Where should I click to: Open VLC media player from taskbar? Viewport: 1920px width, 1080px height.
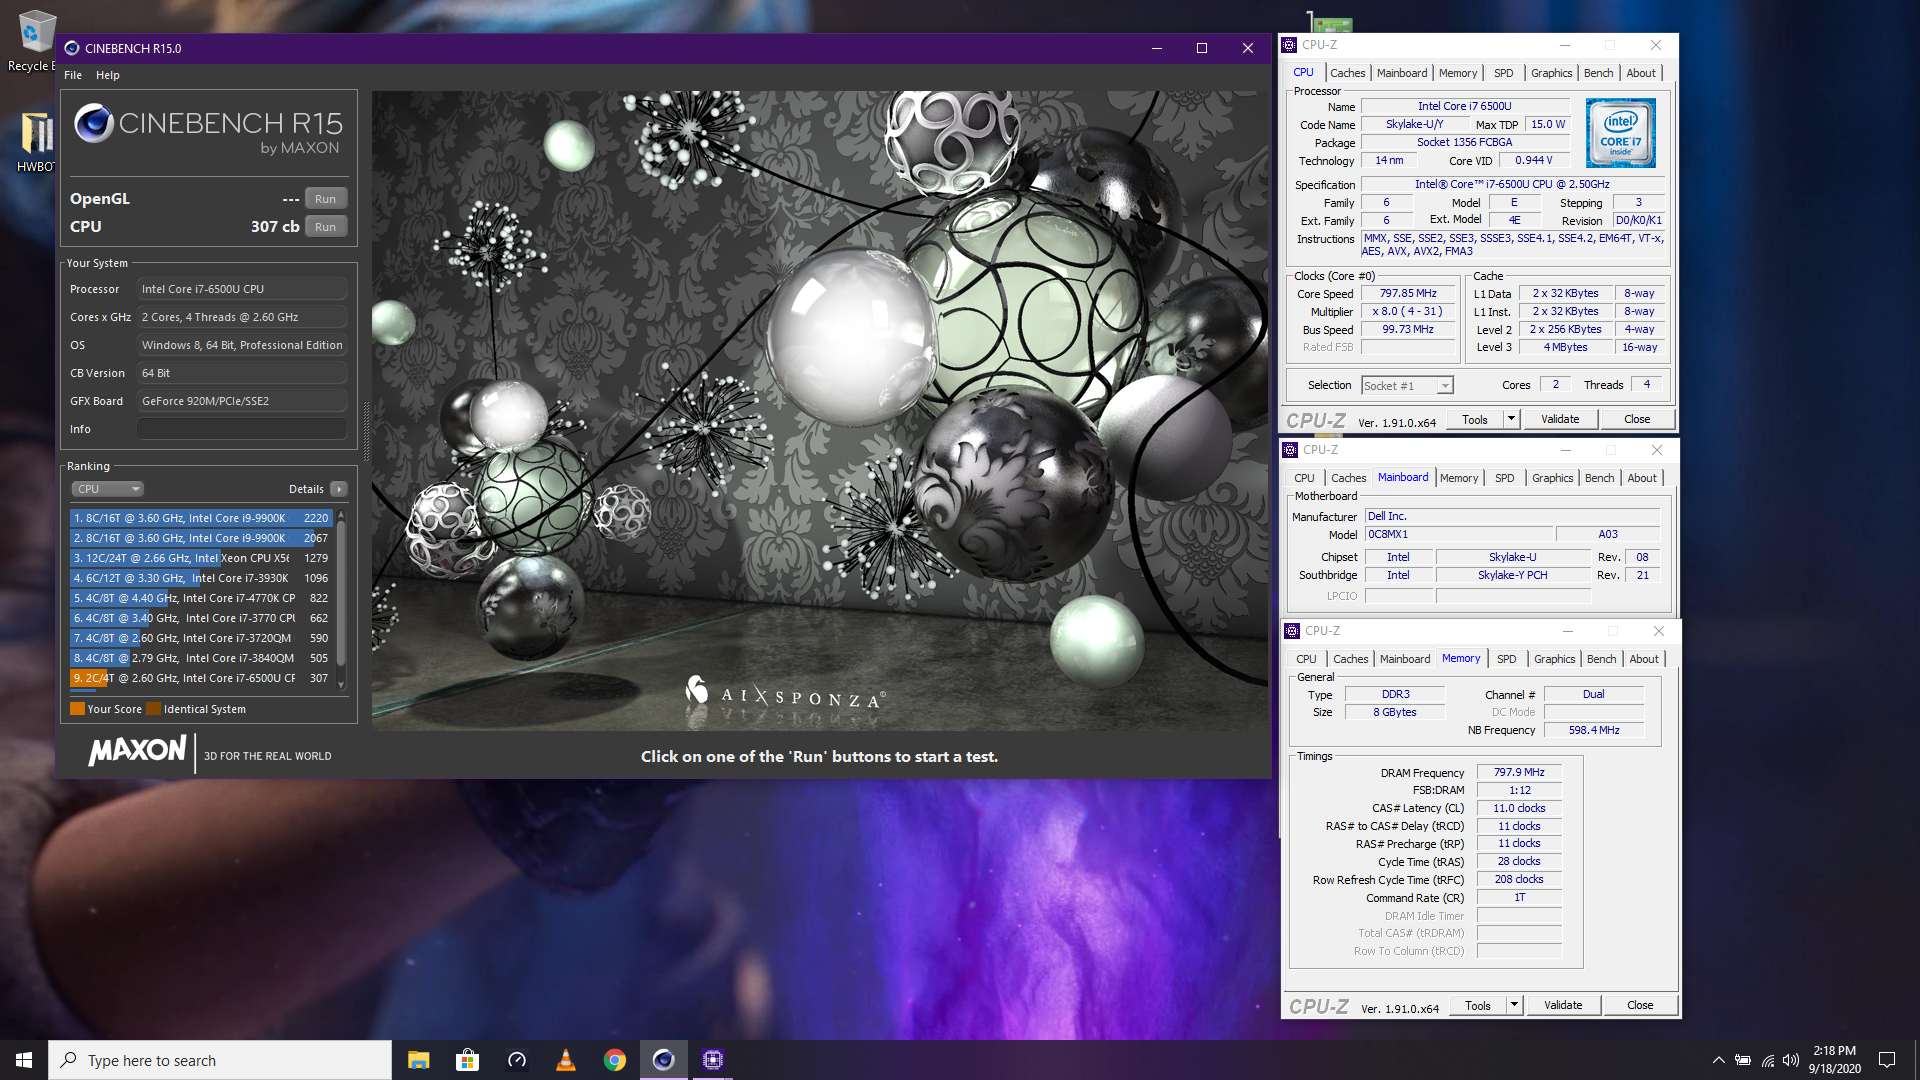(x=565, y=1060)
